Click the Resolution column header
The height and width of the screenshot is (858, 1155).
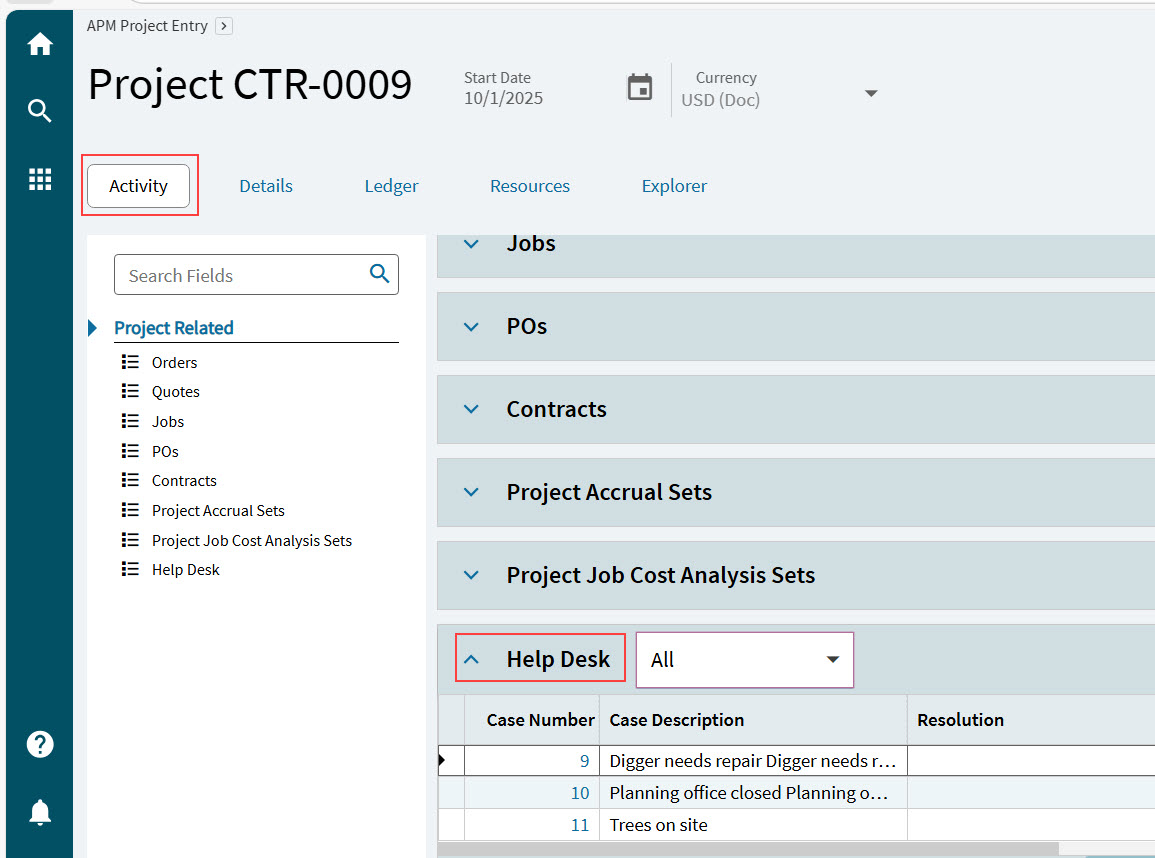[x=1031, y=720]
